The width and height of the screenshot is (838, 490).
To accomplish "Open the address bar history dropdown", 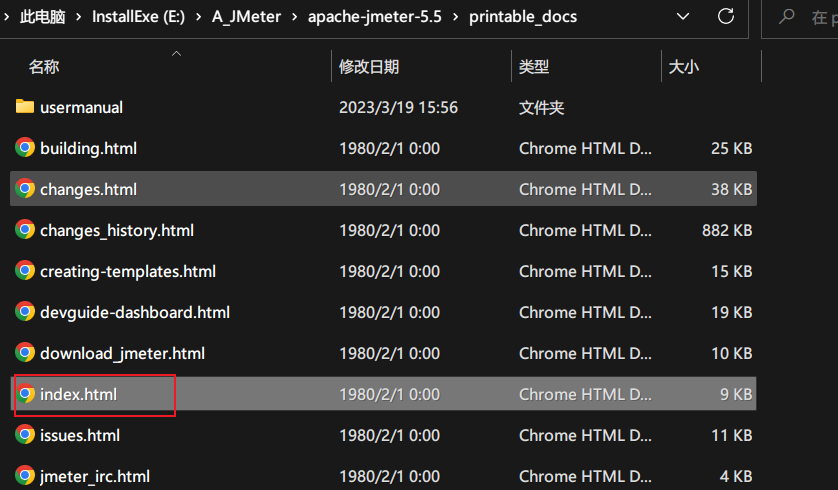I will pos(683,17).
